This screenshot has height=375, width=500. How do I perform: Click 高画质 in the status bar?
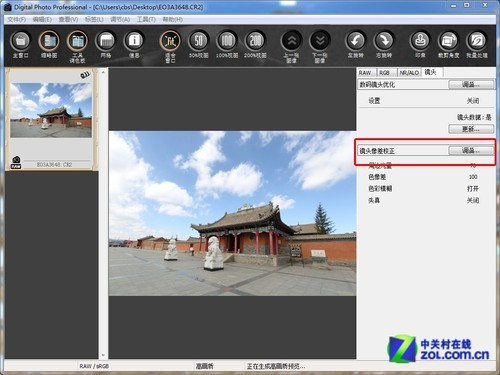tap(204, 366)
